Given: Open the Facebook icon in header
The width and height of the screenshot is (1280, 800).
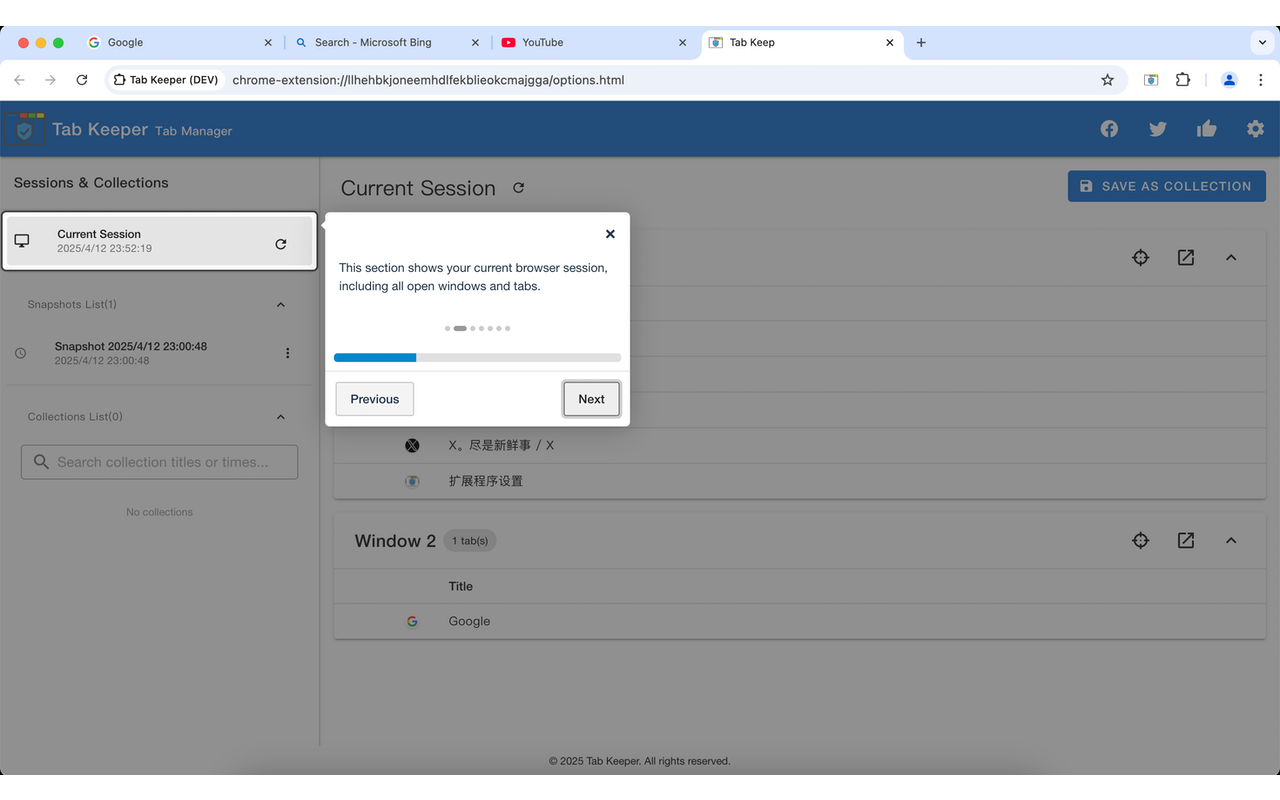Looking at the screenshot, I should (1109, 129).
